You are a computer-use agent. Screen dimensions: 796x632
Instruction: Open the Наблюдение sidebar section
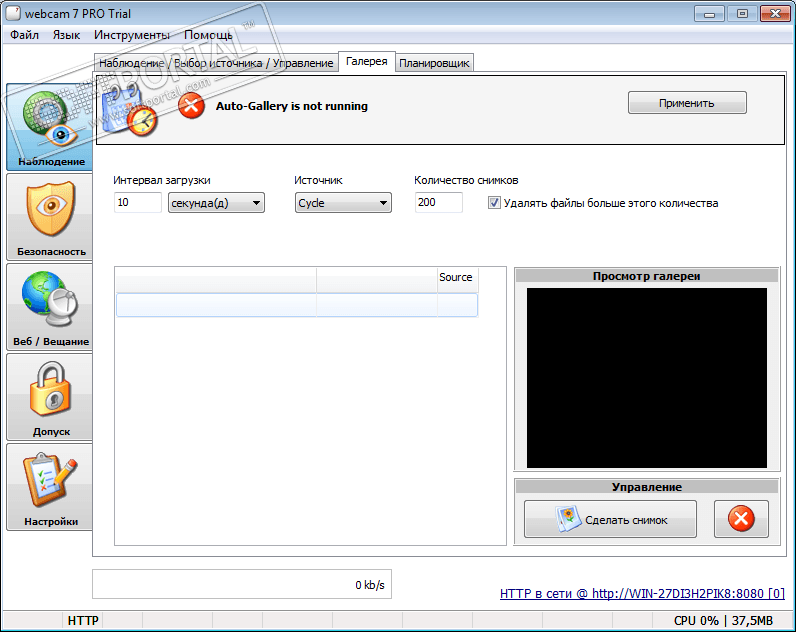(49, 127)
